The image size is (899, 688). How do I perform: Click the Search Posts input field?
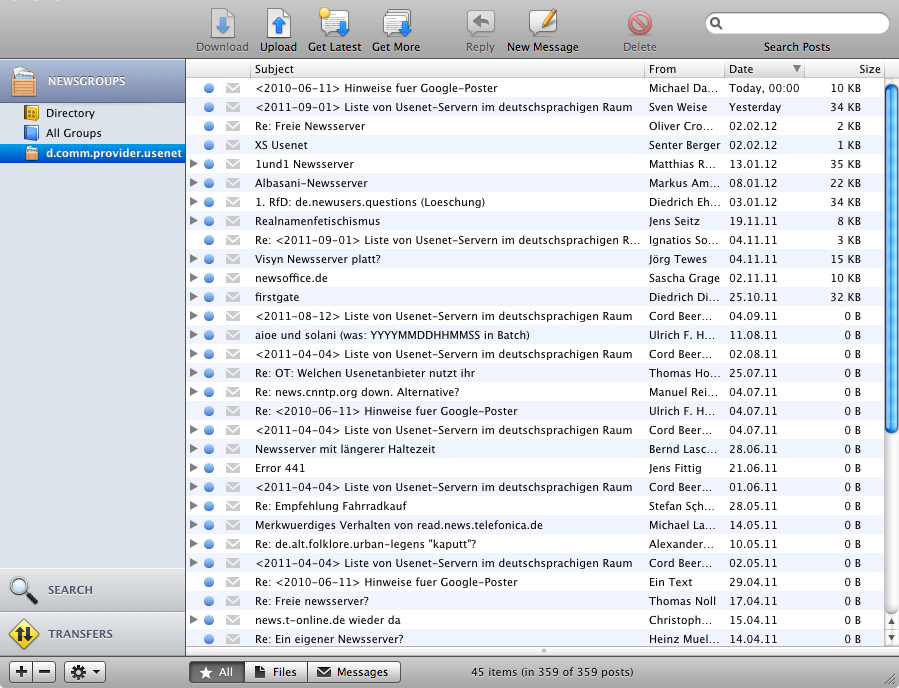803,23
